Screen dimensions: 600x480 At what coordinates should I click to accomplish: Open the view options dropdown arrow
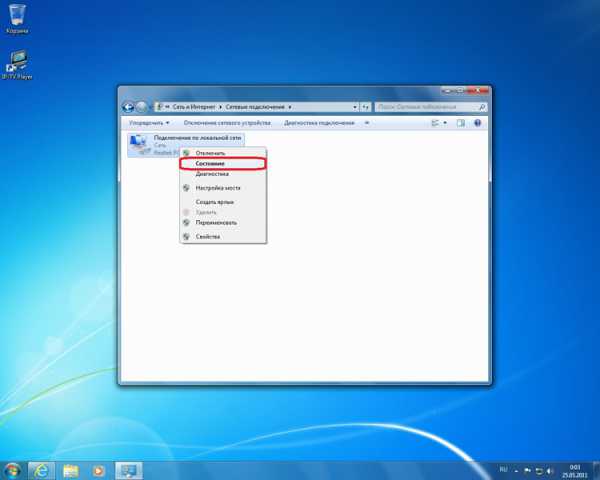[445, 122]
